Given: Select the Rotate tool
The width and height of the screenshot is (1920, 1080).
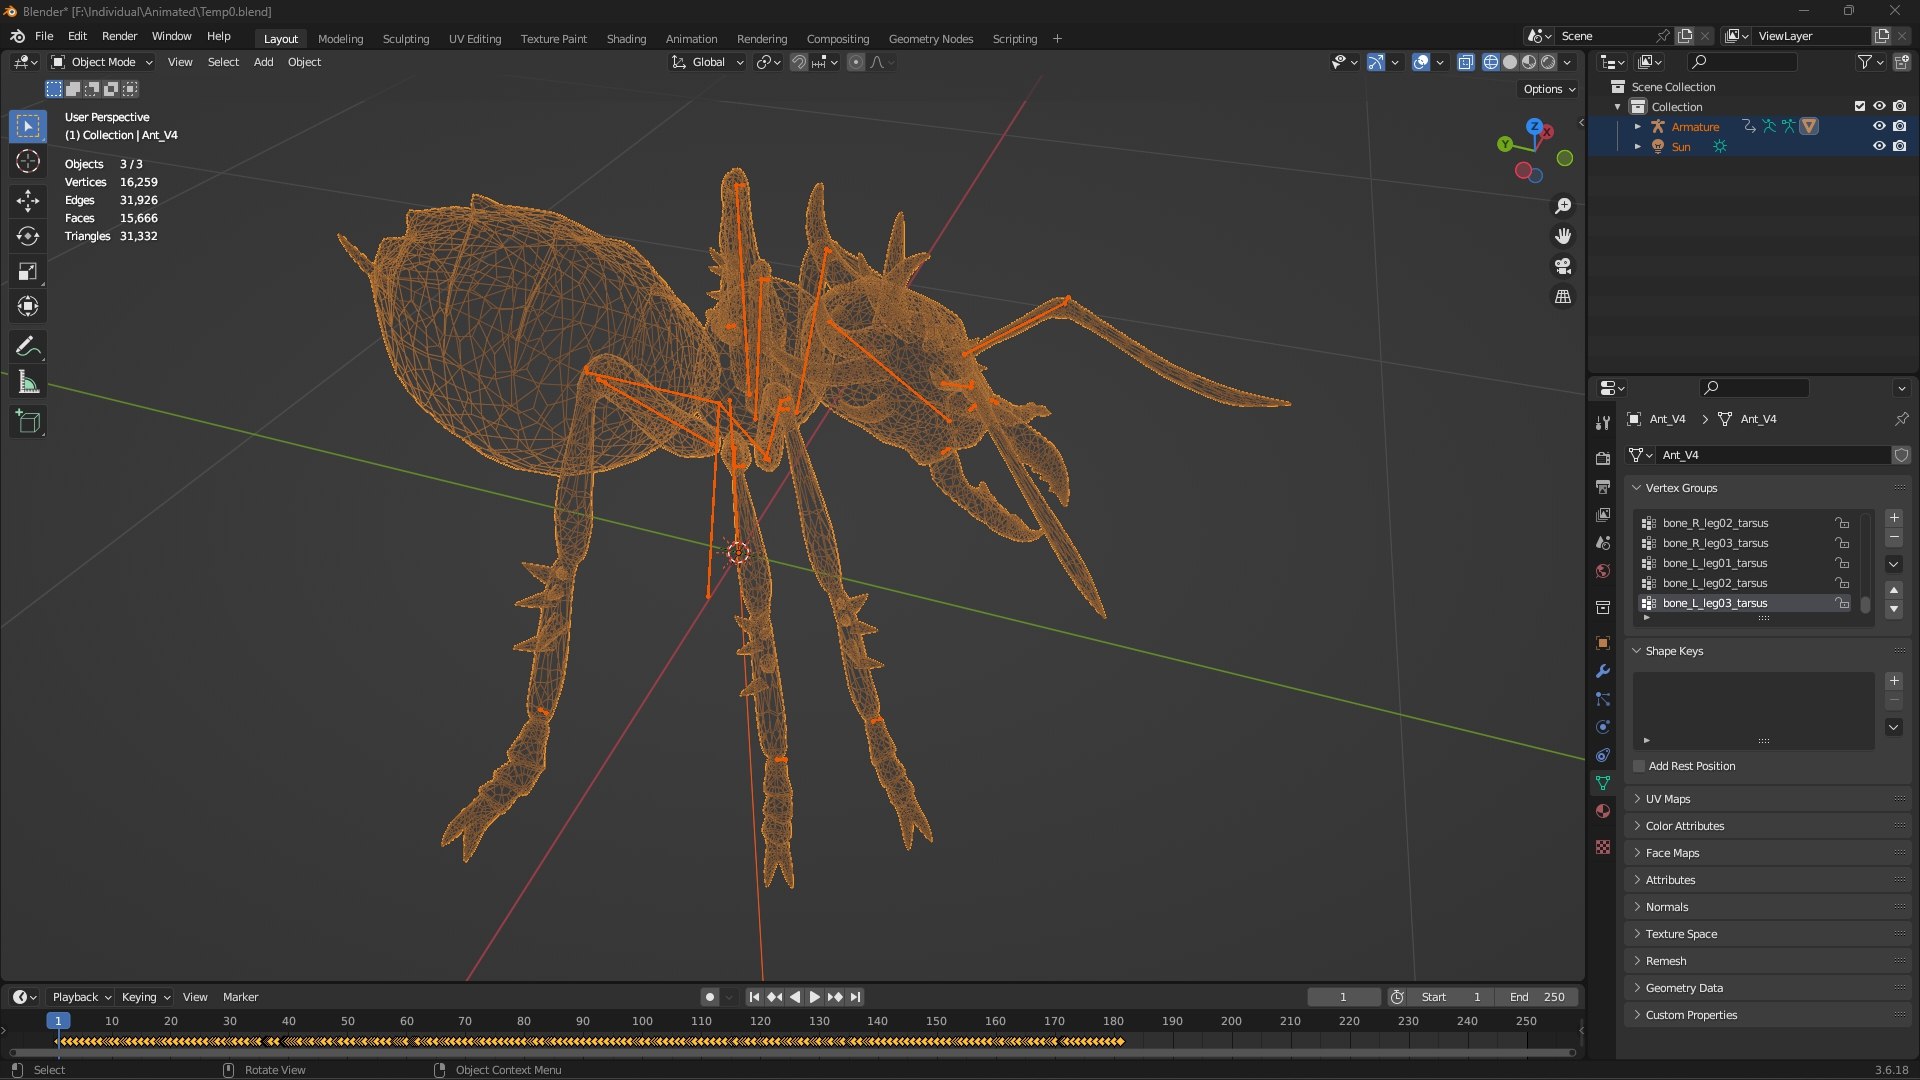Looking at the screenshot, I should [x=28, y=236].
